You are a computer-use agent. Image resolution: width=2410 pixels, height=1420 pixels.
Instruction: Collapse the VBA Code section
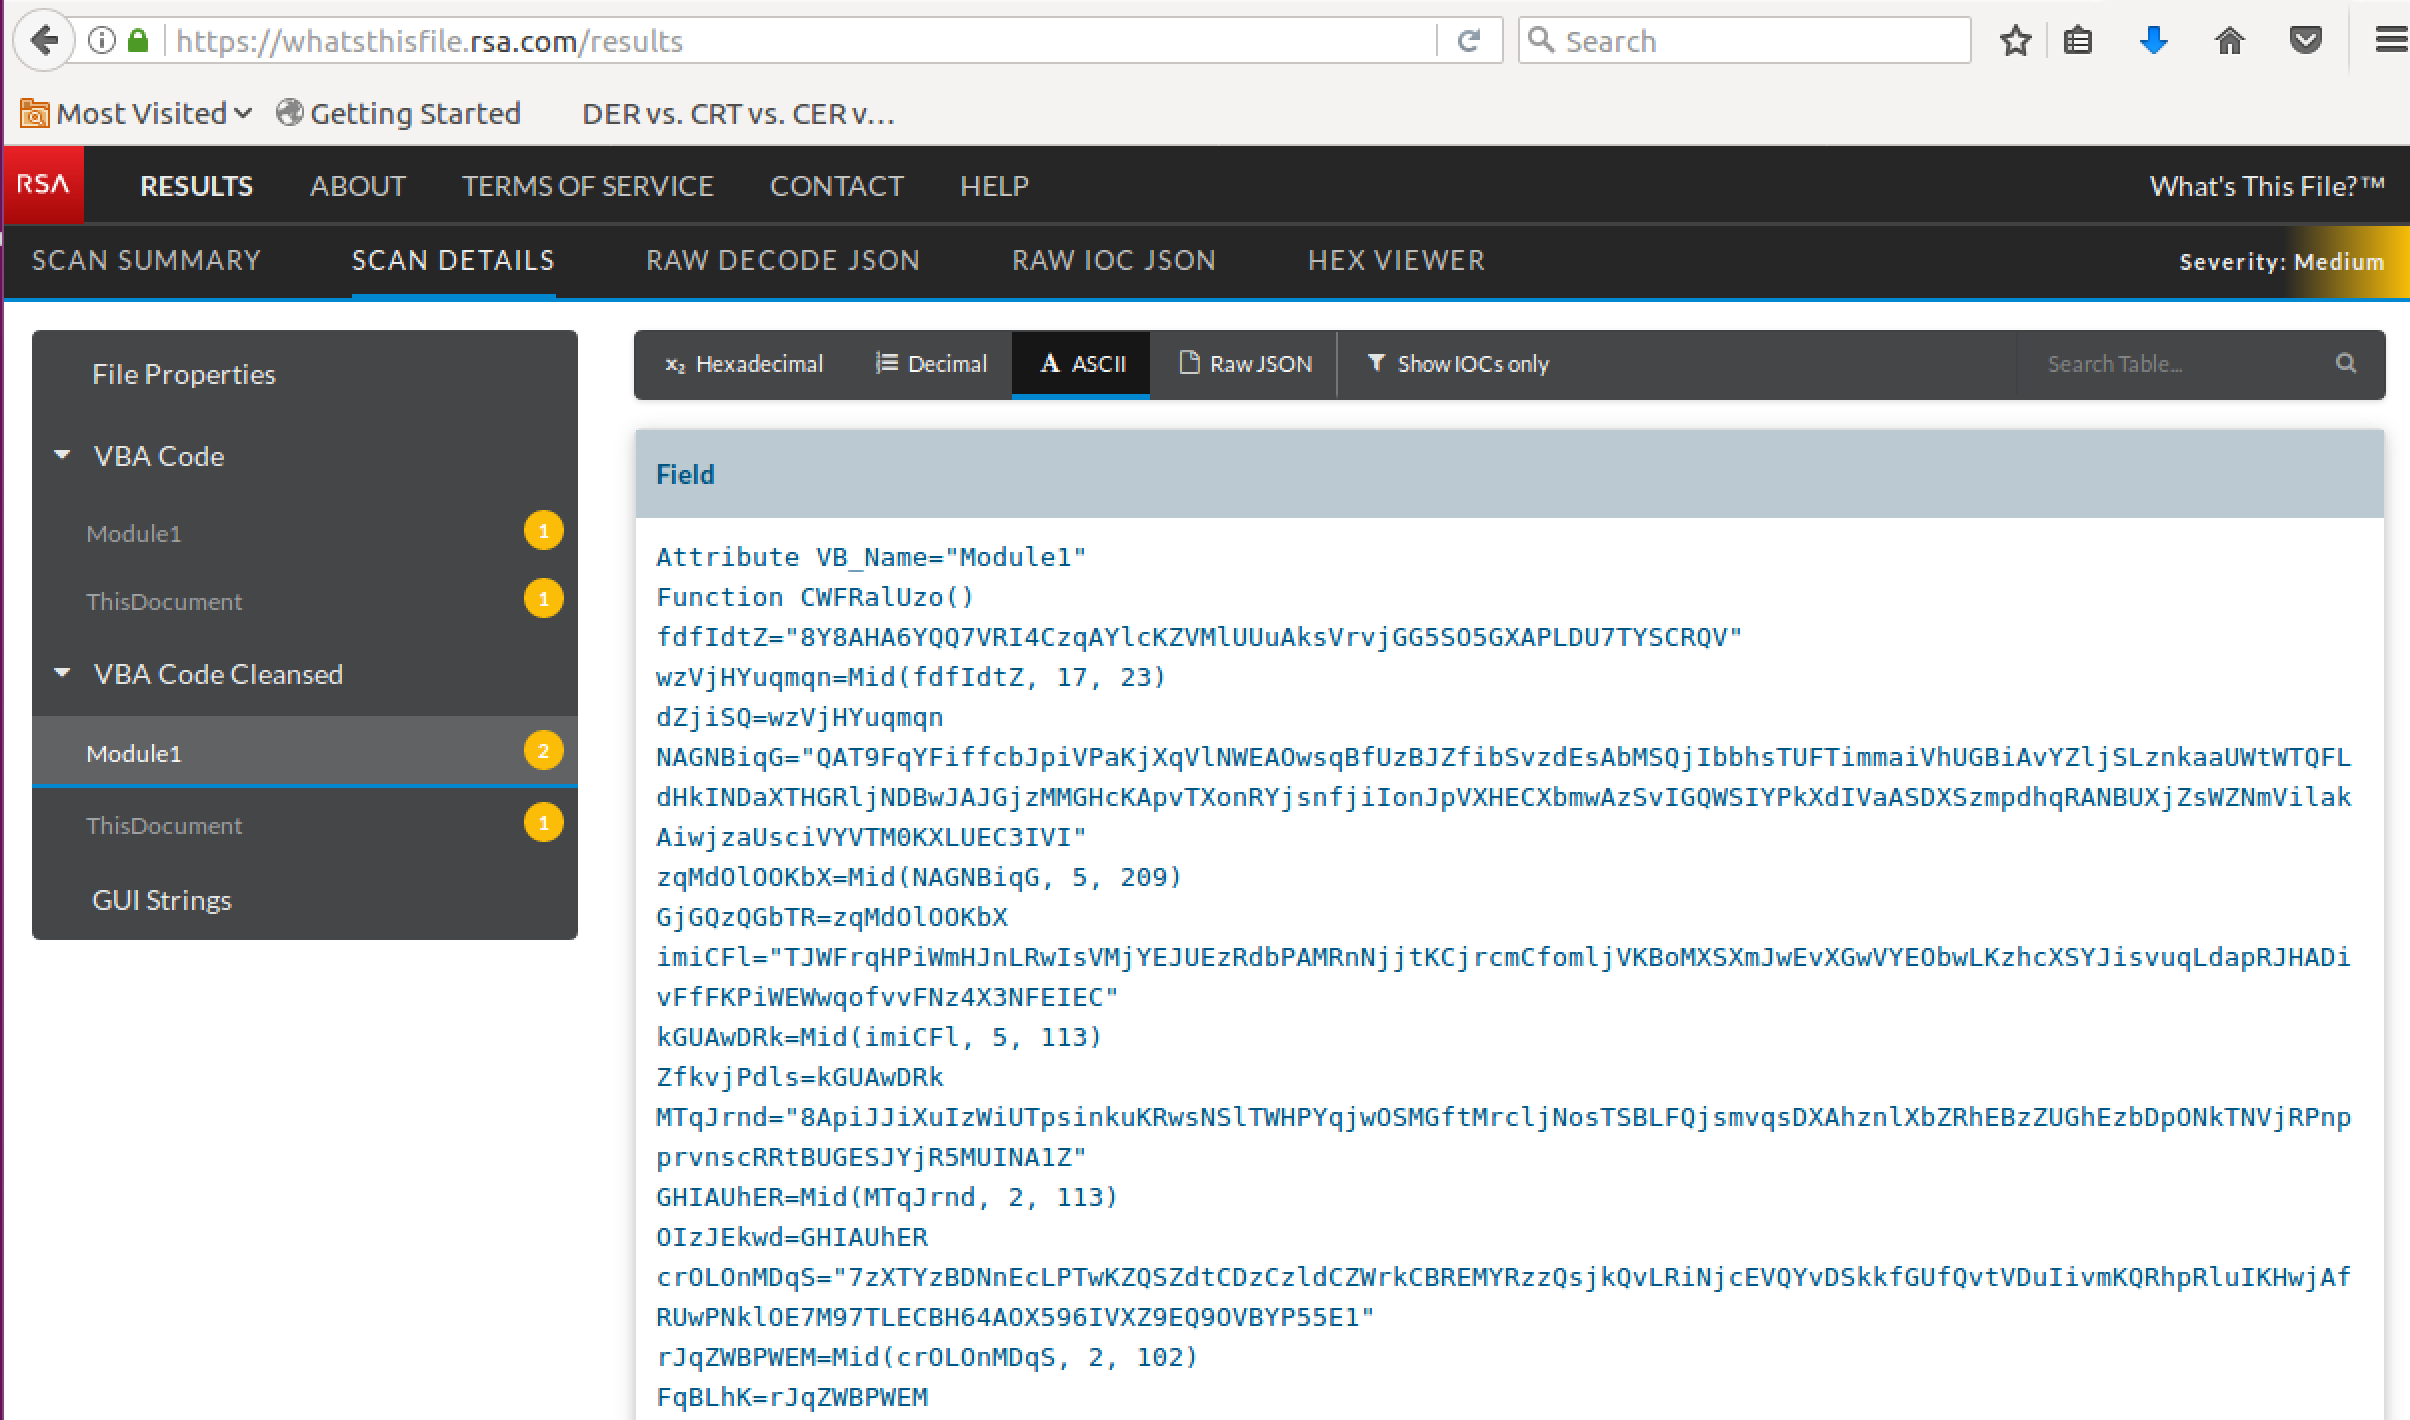[62, 456]
